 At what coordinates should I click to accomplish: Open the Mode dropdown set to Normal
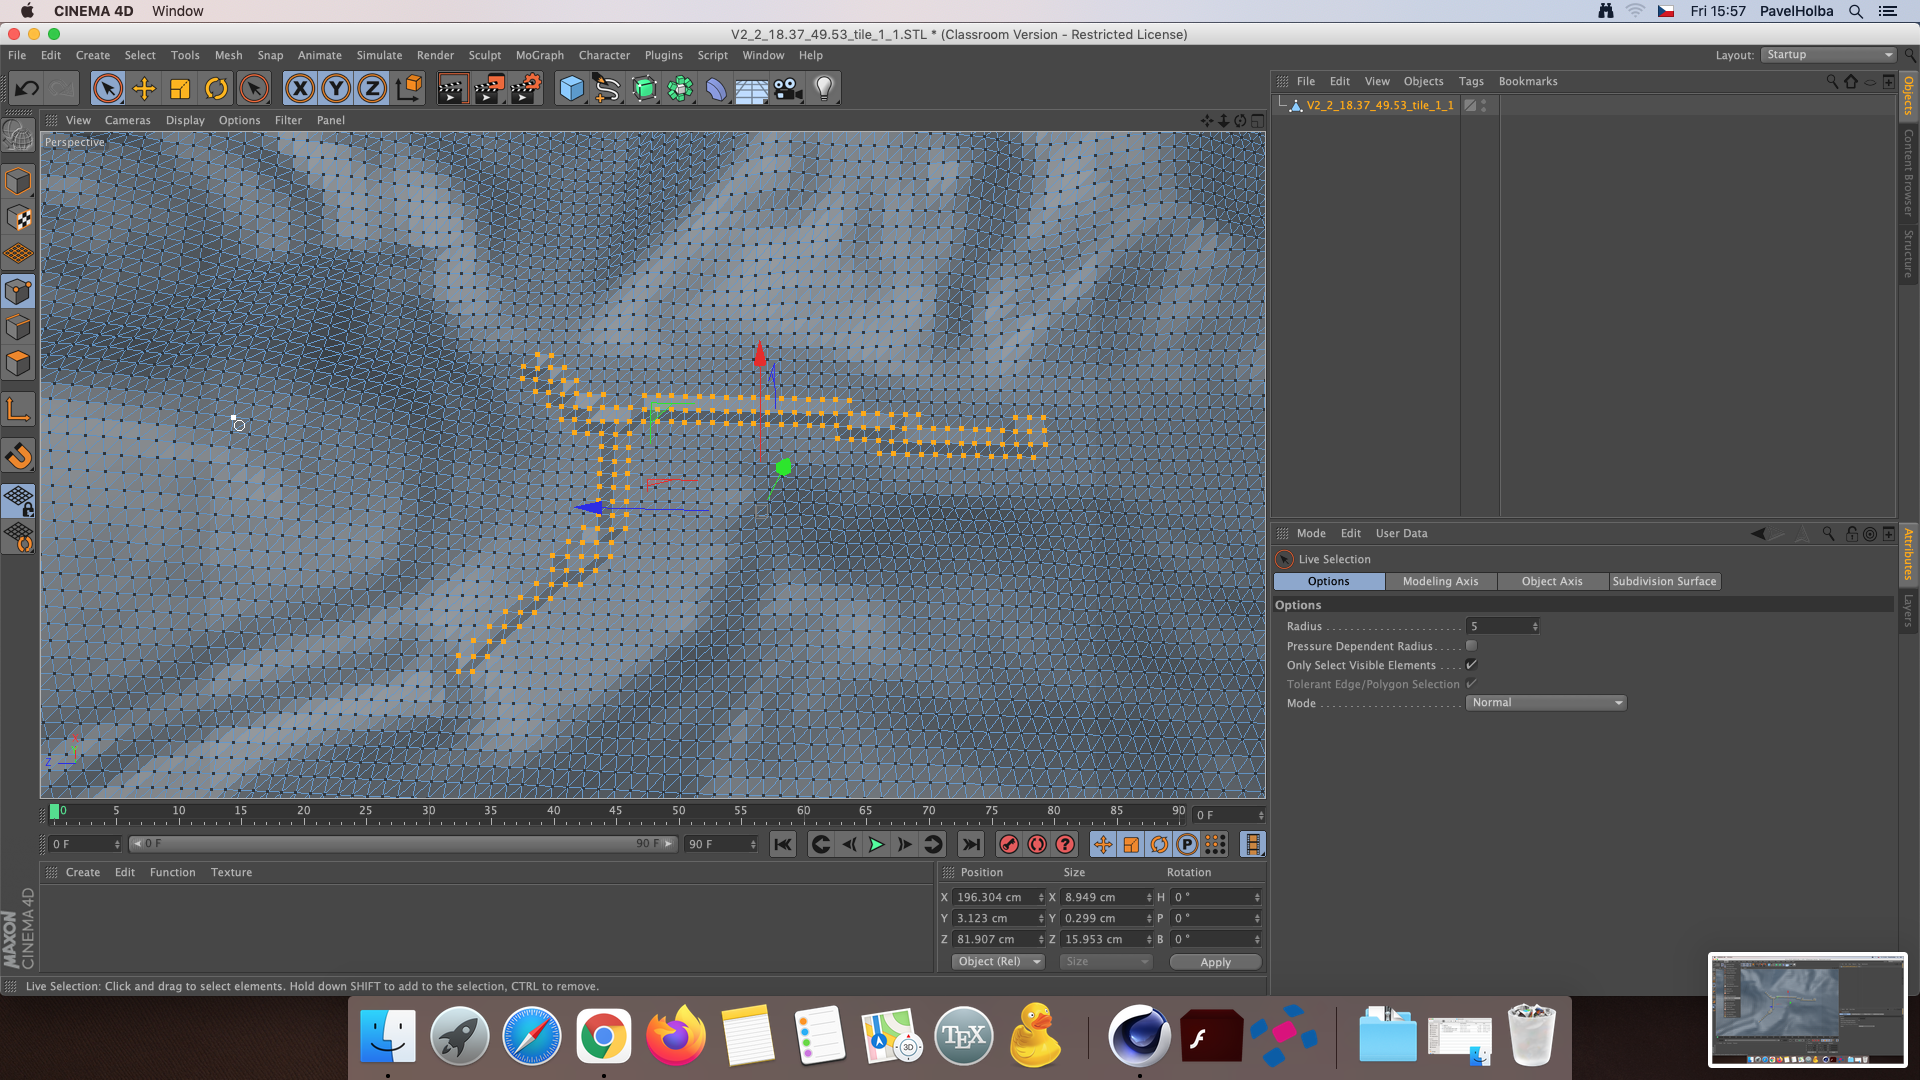pyautogui.click(x=1546, y=703)
